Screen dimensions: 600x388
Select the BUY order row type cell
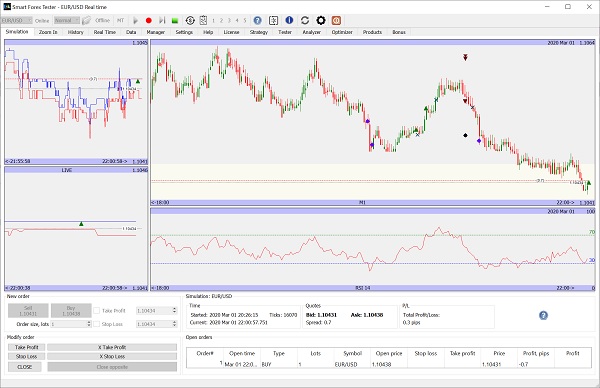(x=279, y=364)
